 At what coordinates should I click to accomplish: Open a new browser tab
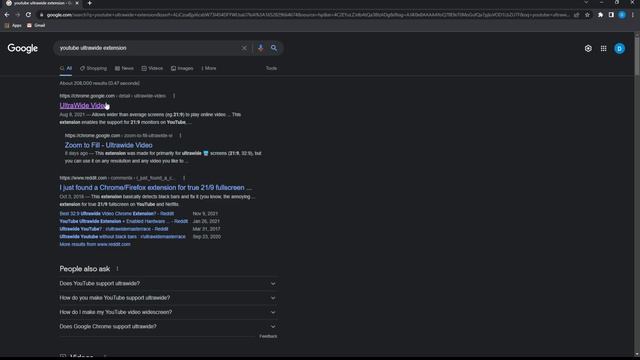[x=89, y=3]
